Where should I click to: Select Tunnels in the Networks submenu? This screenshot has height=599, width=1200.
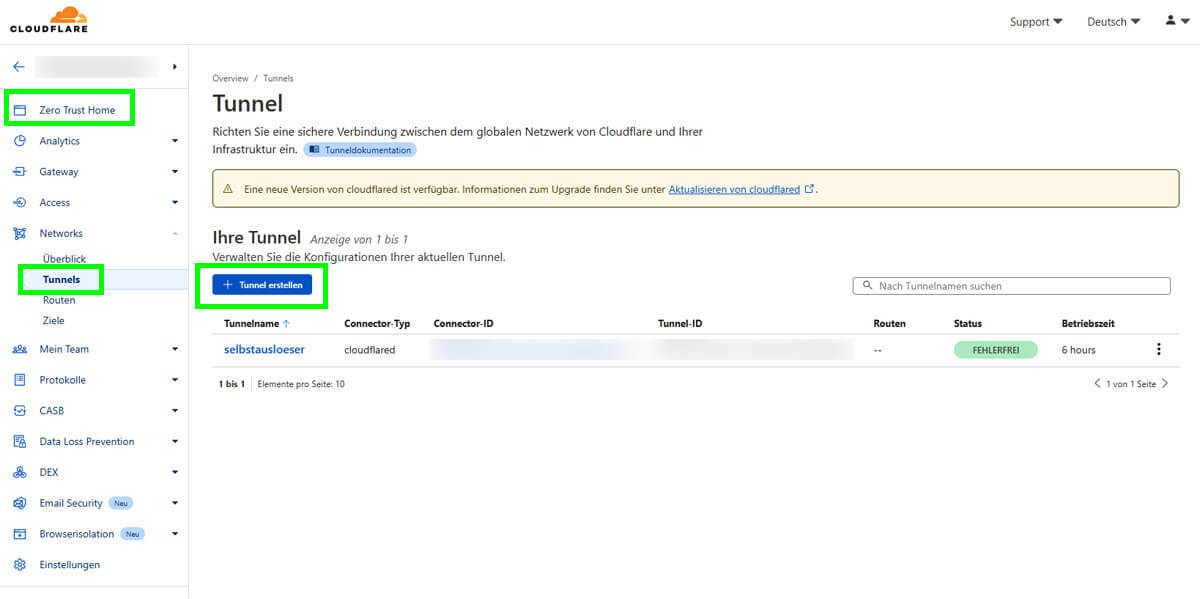click(61, 280)
